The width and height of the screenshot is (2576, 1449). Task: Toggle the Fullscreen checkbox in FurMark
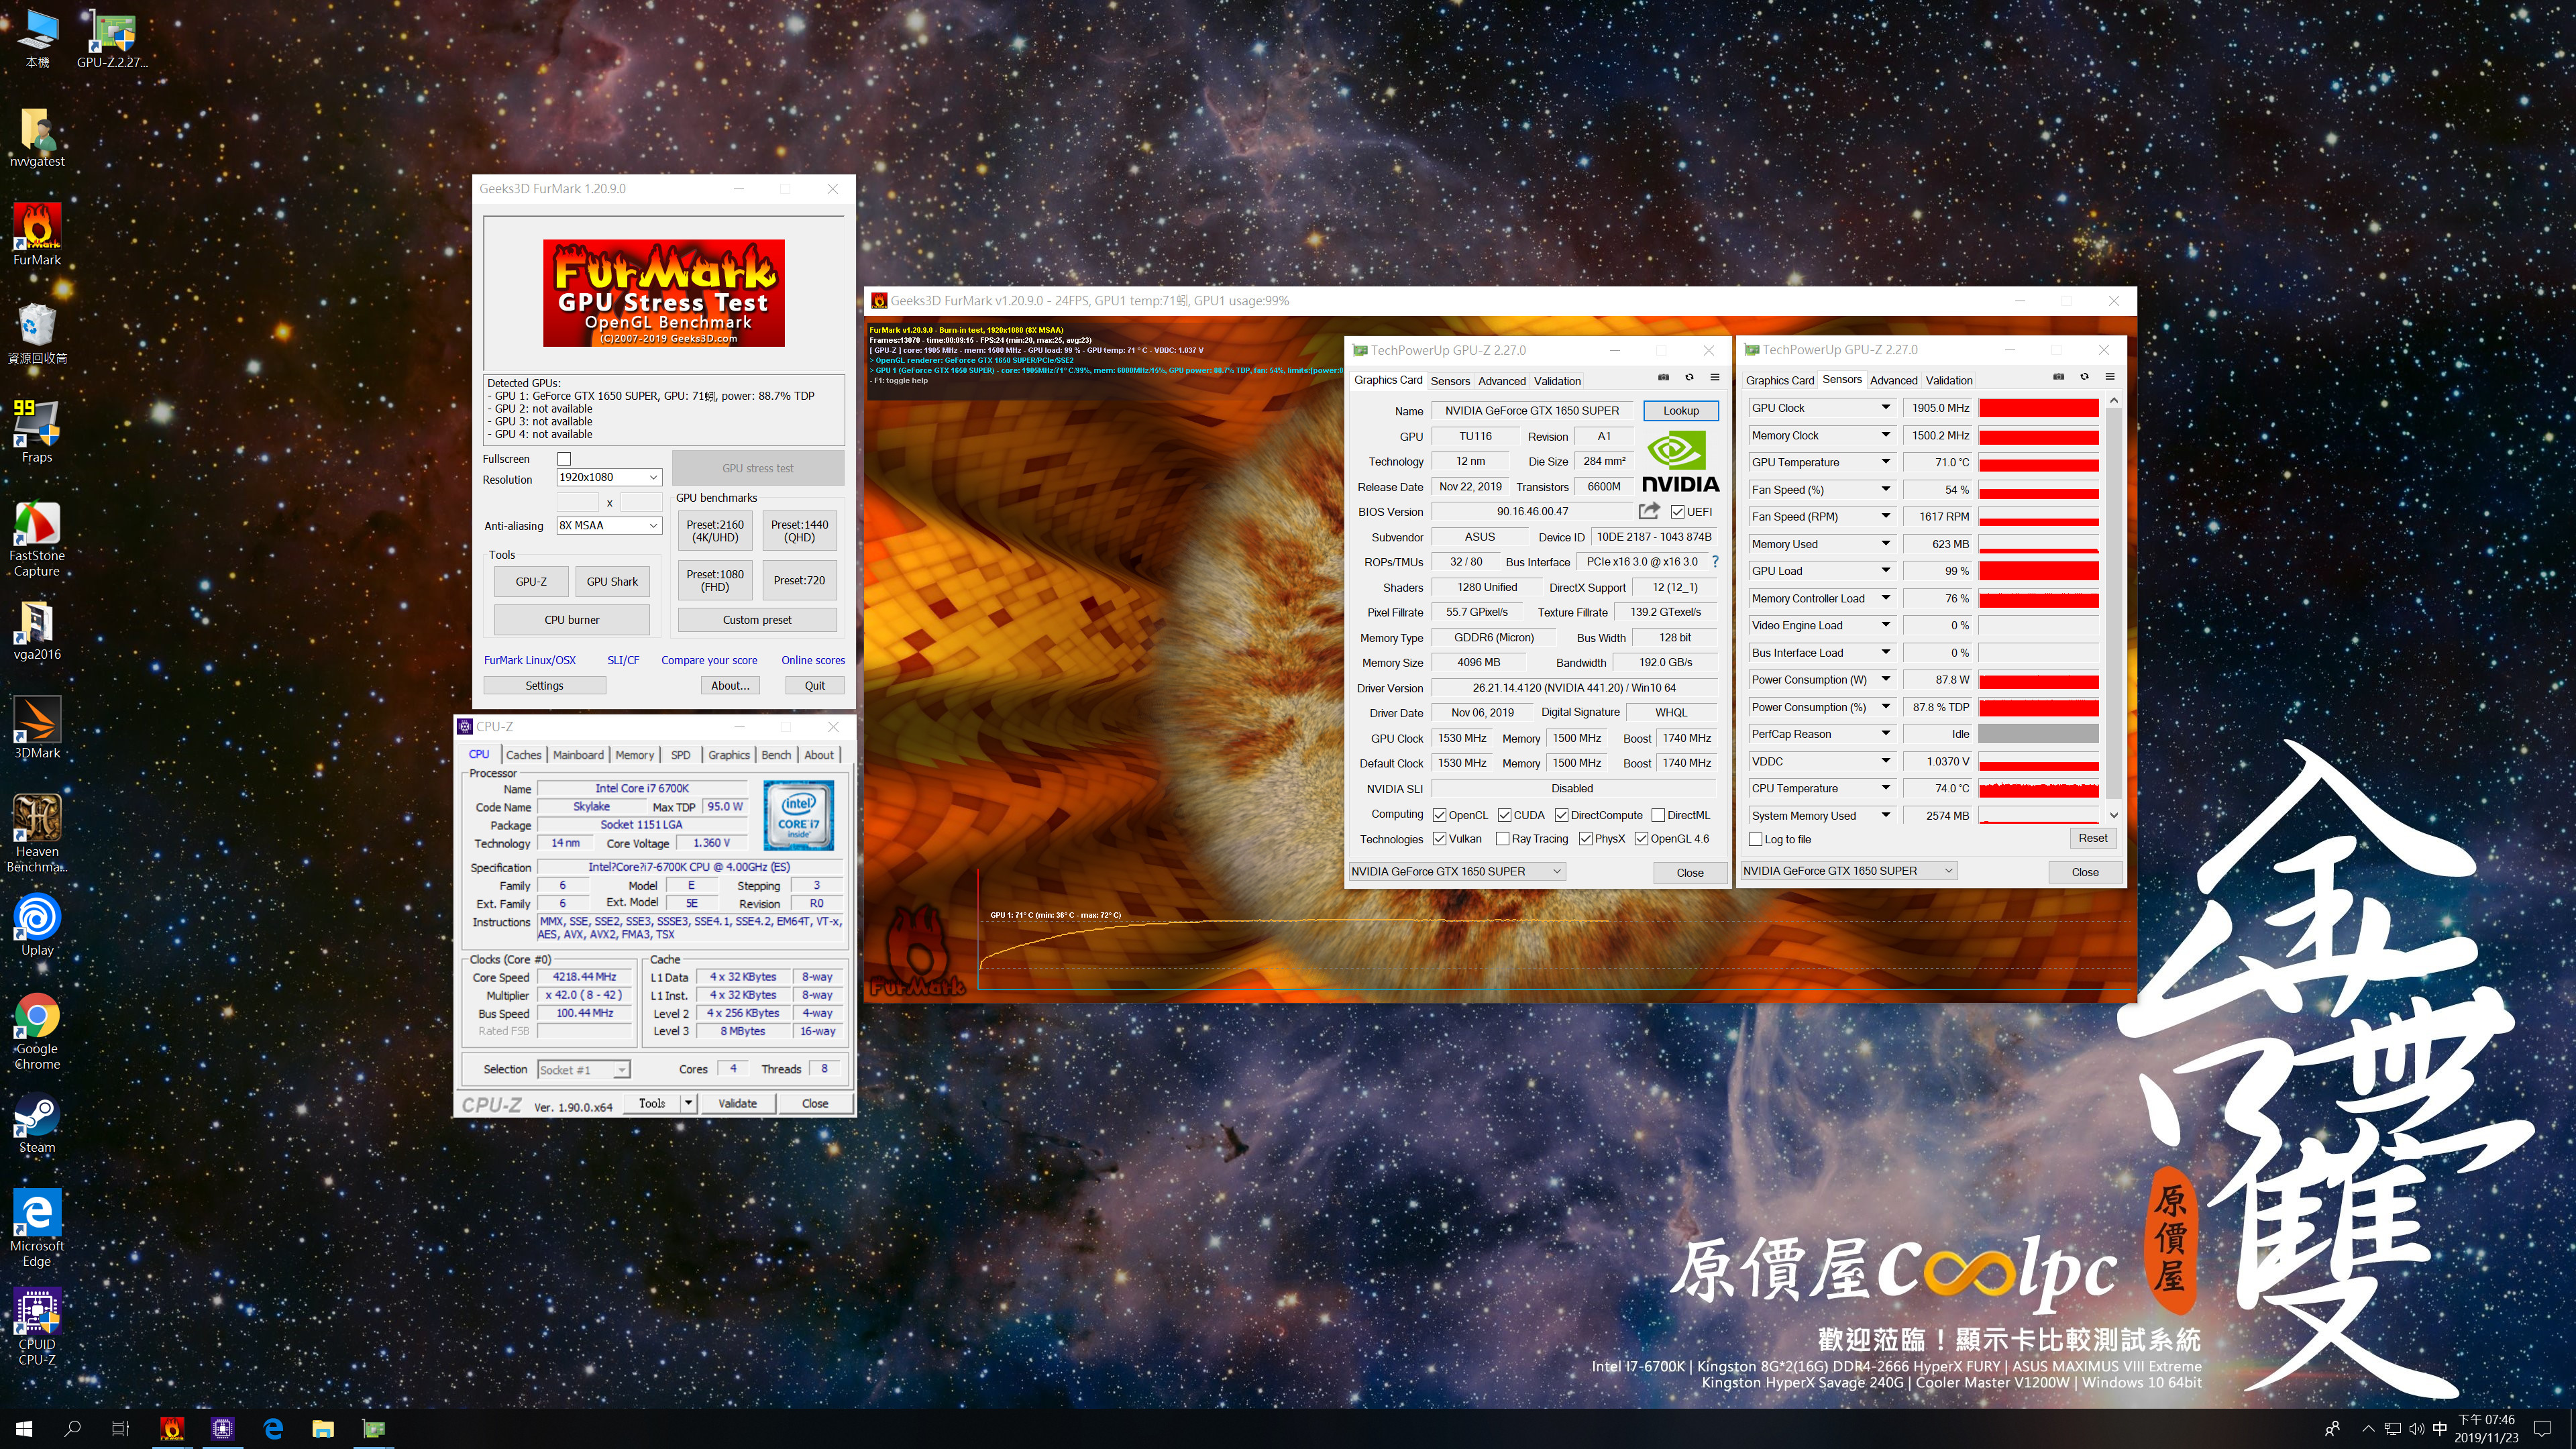coord(564,459)
